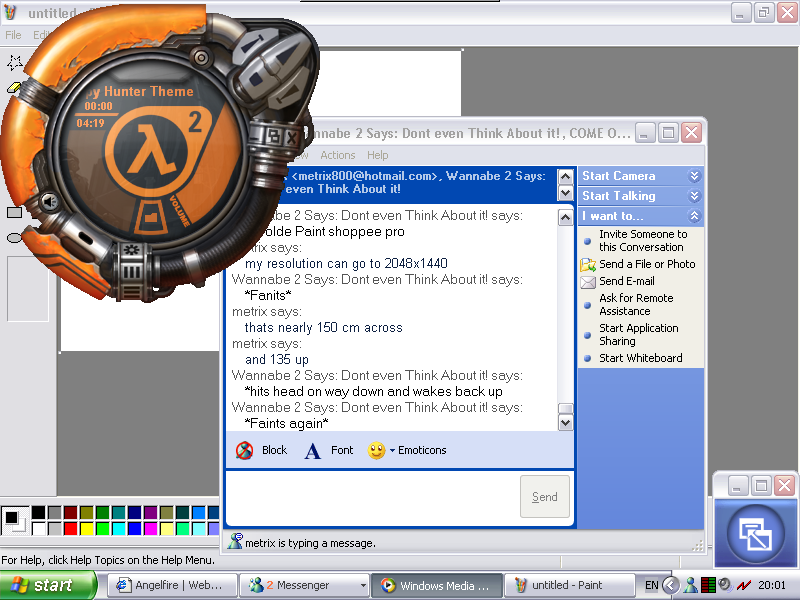Click the return to full mode button

[754, 532]
